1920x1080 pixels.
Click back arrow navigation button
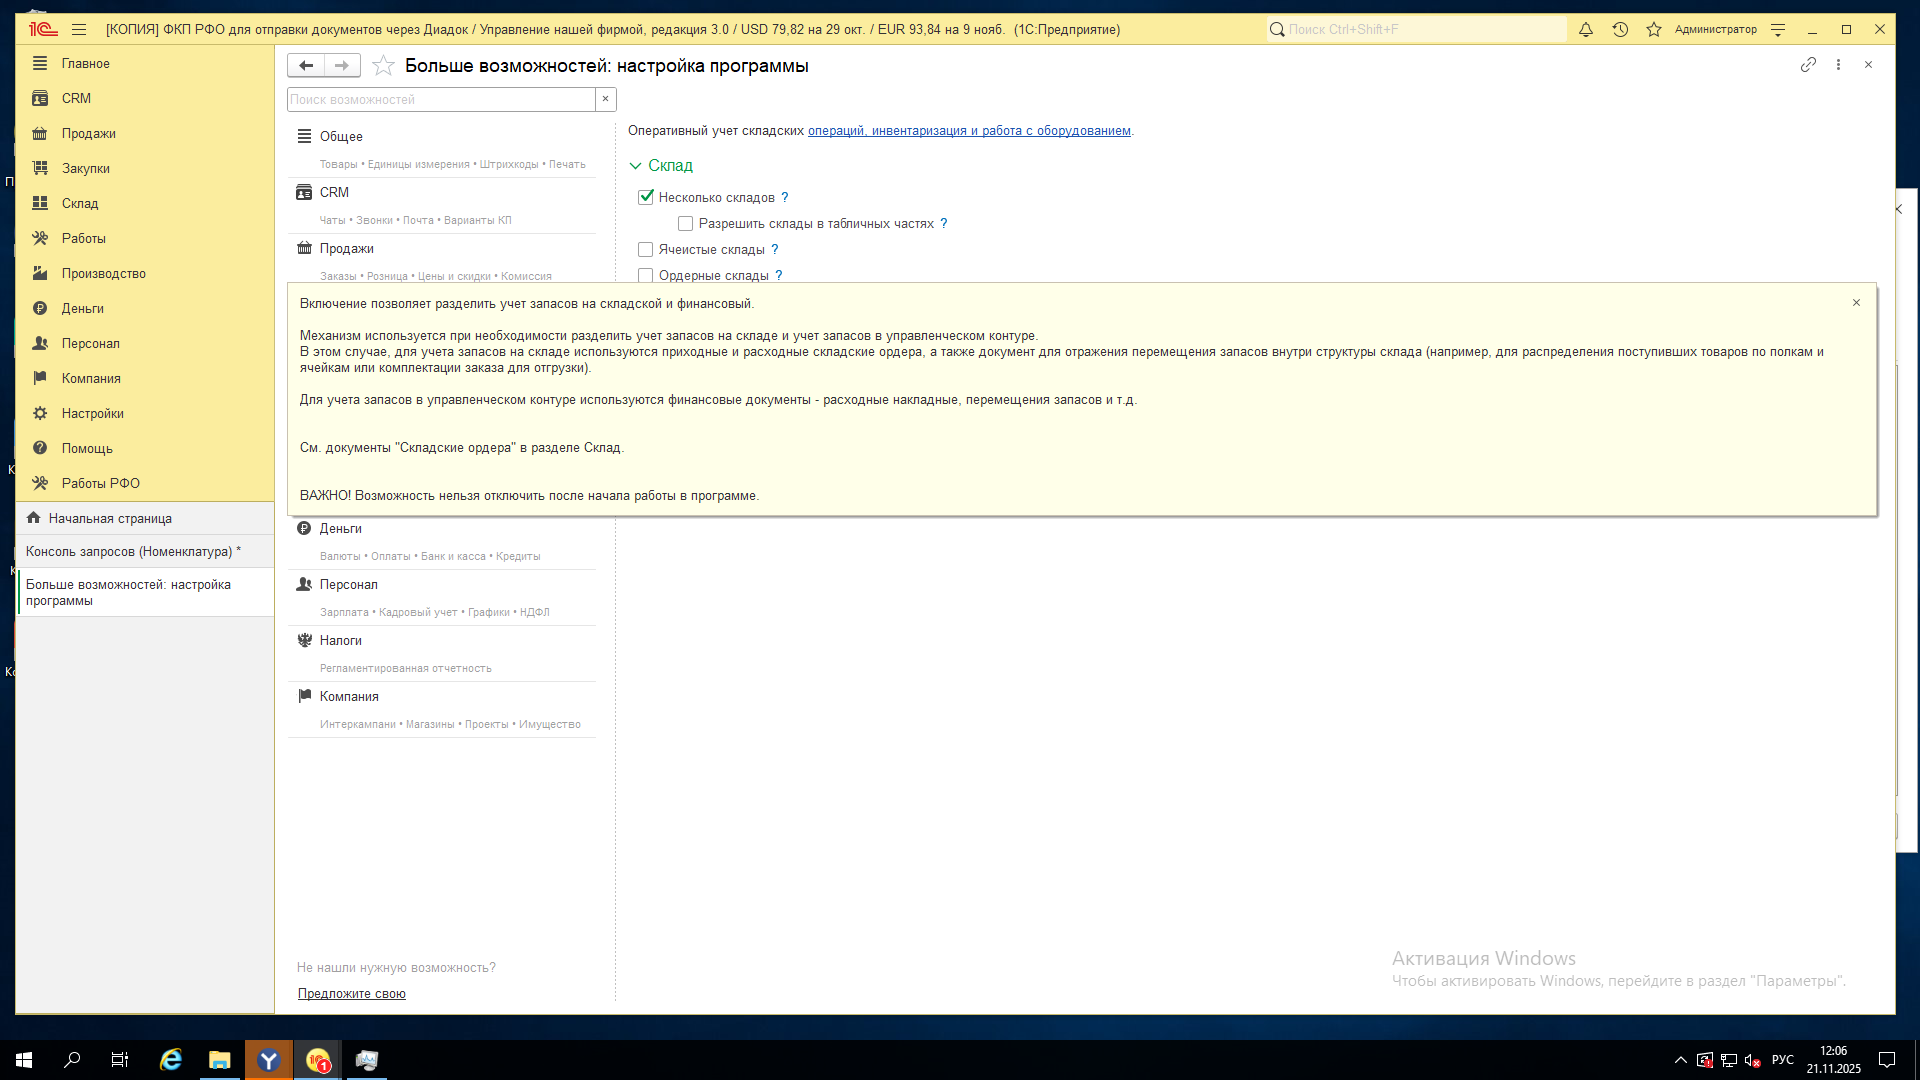(306, 66)
